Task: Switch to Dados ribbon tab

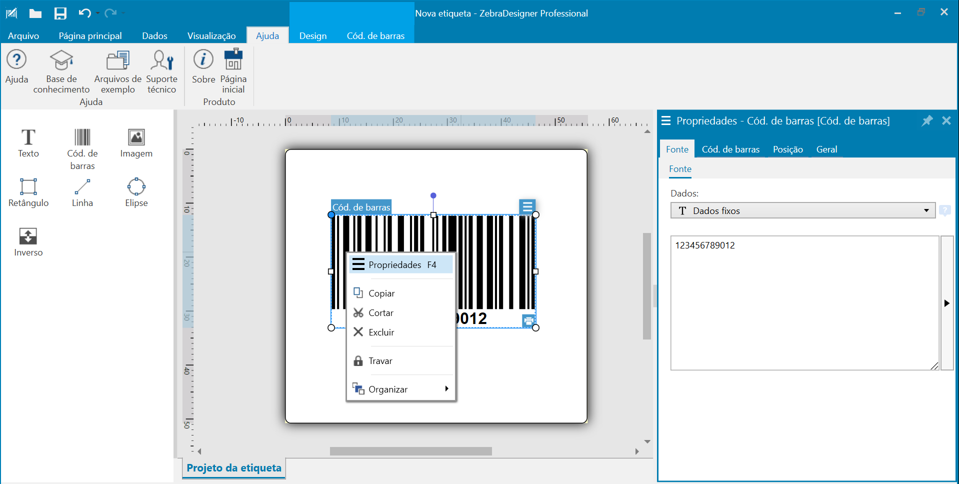Action: [x=155, y=35]
